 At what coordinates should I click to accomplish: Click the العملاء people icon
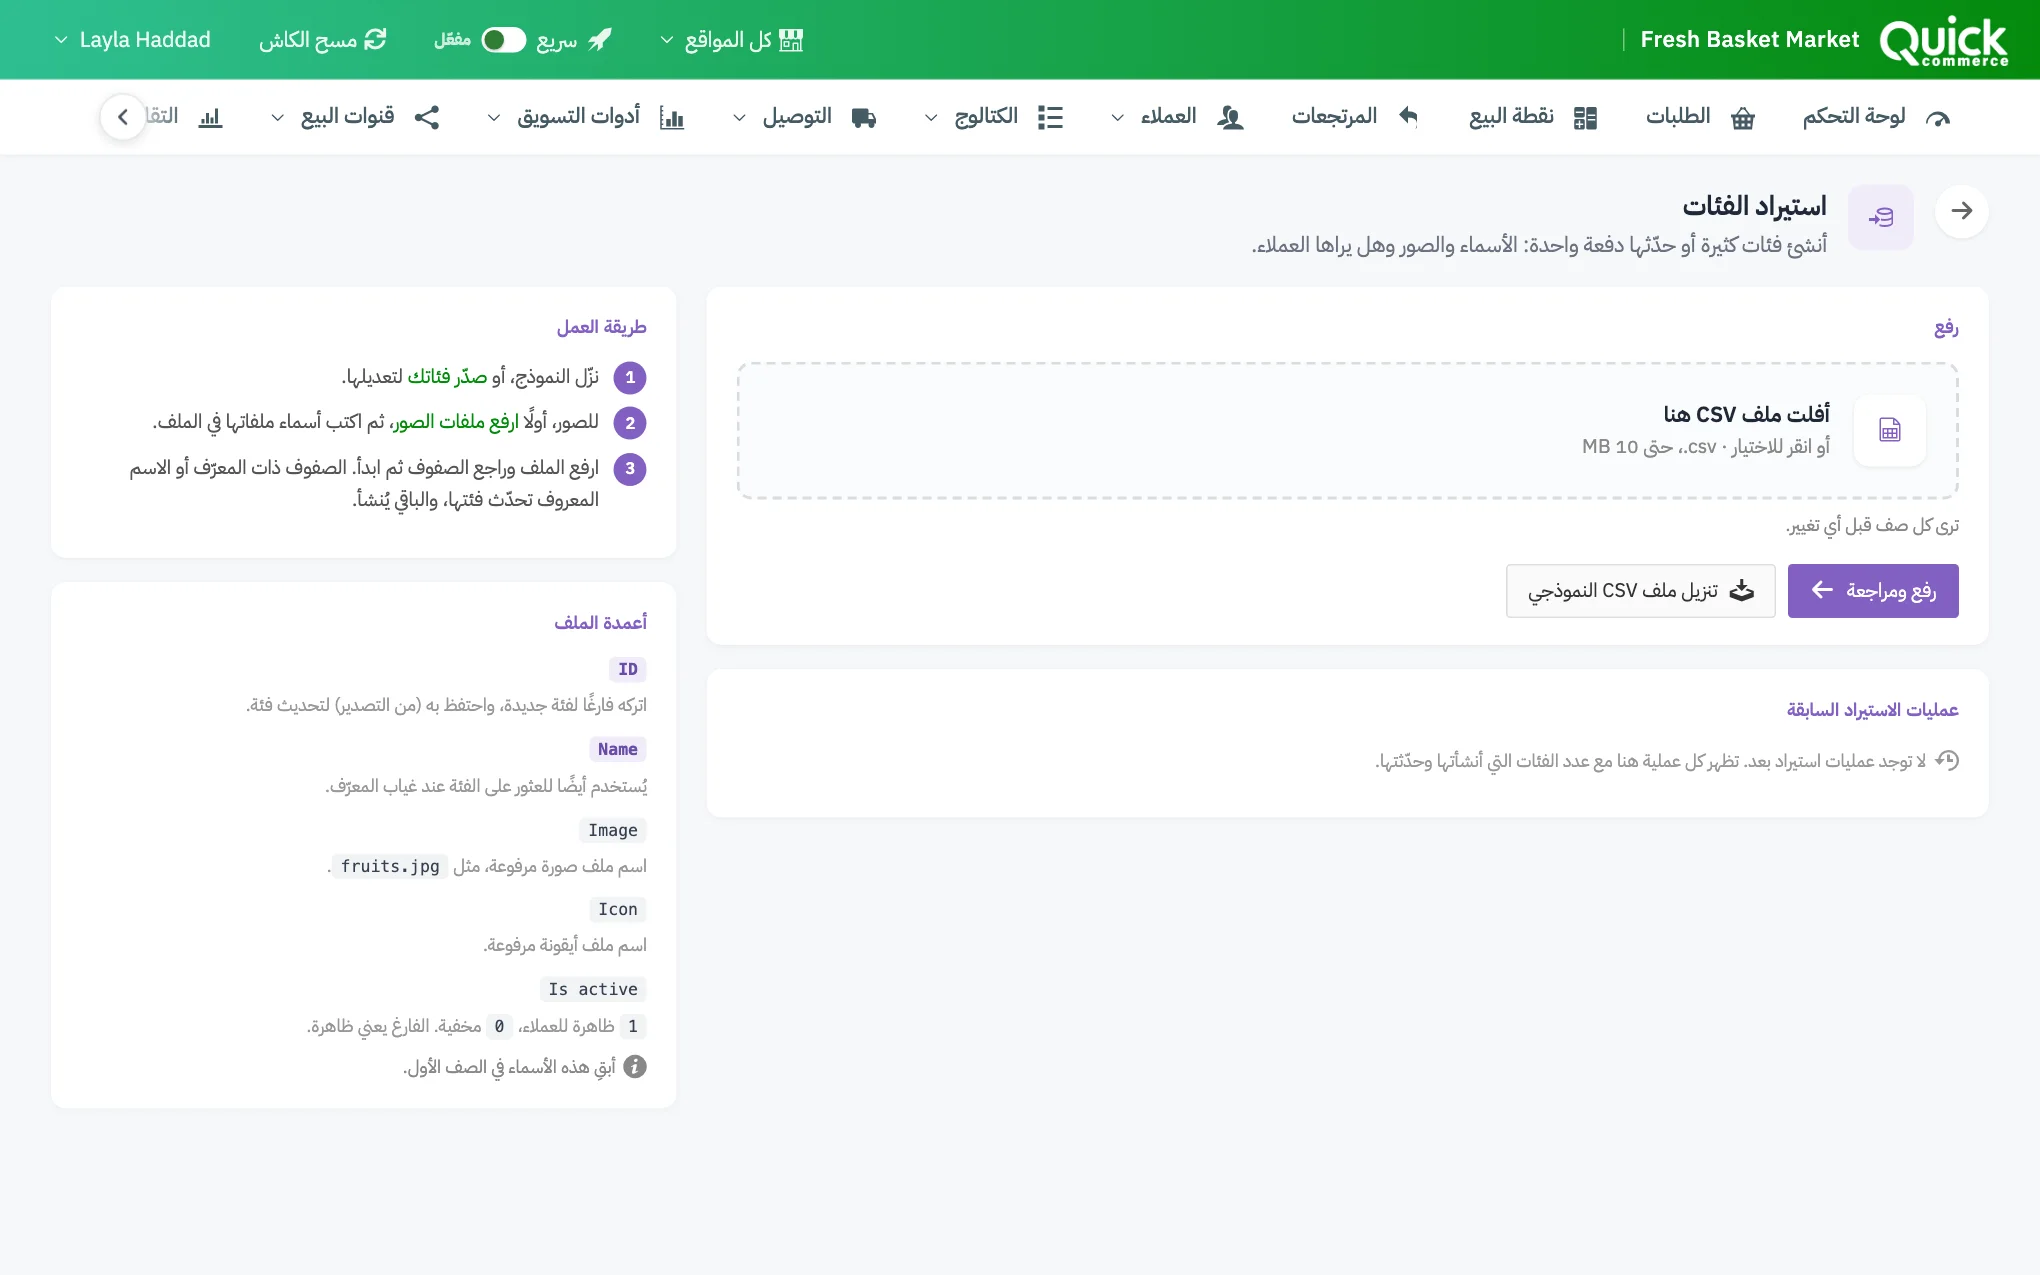coord(1230,118)
